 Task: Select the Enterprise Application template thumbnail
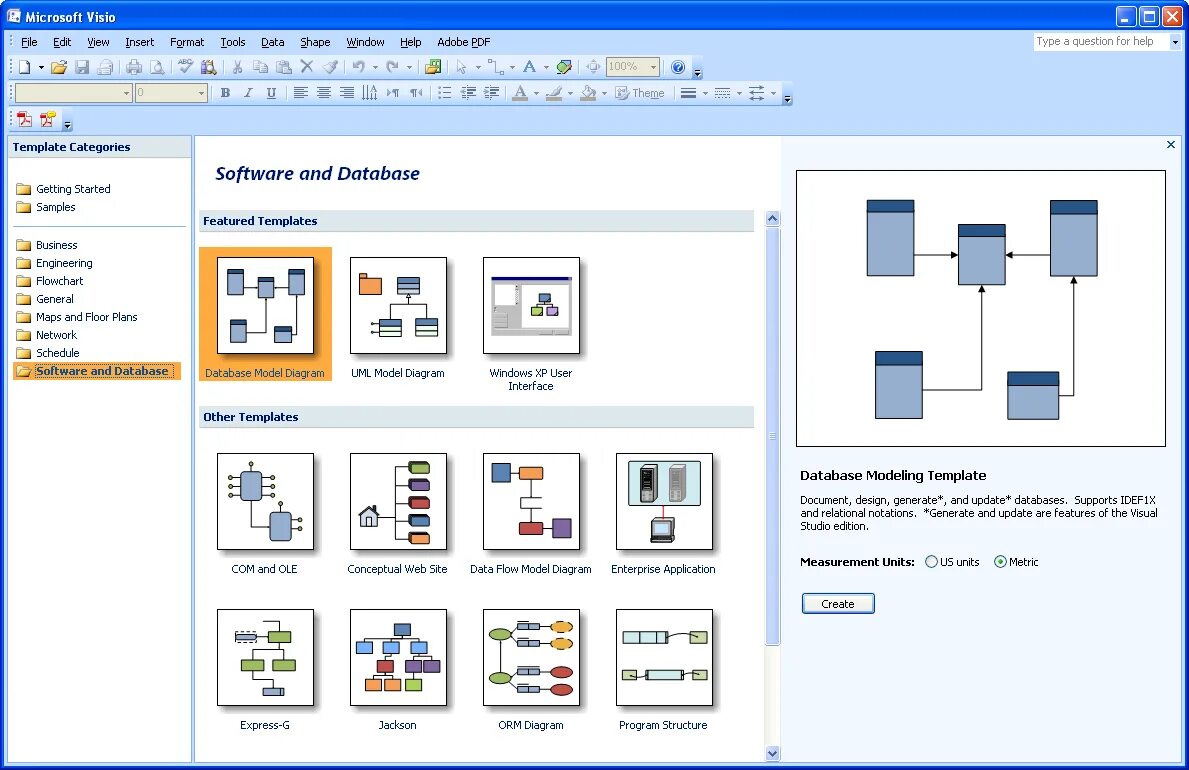(x=664, y=501)
